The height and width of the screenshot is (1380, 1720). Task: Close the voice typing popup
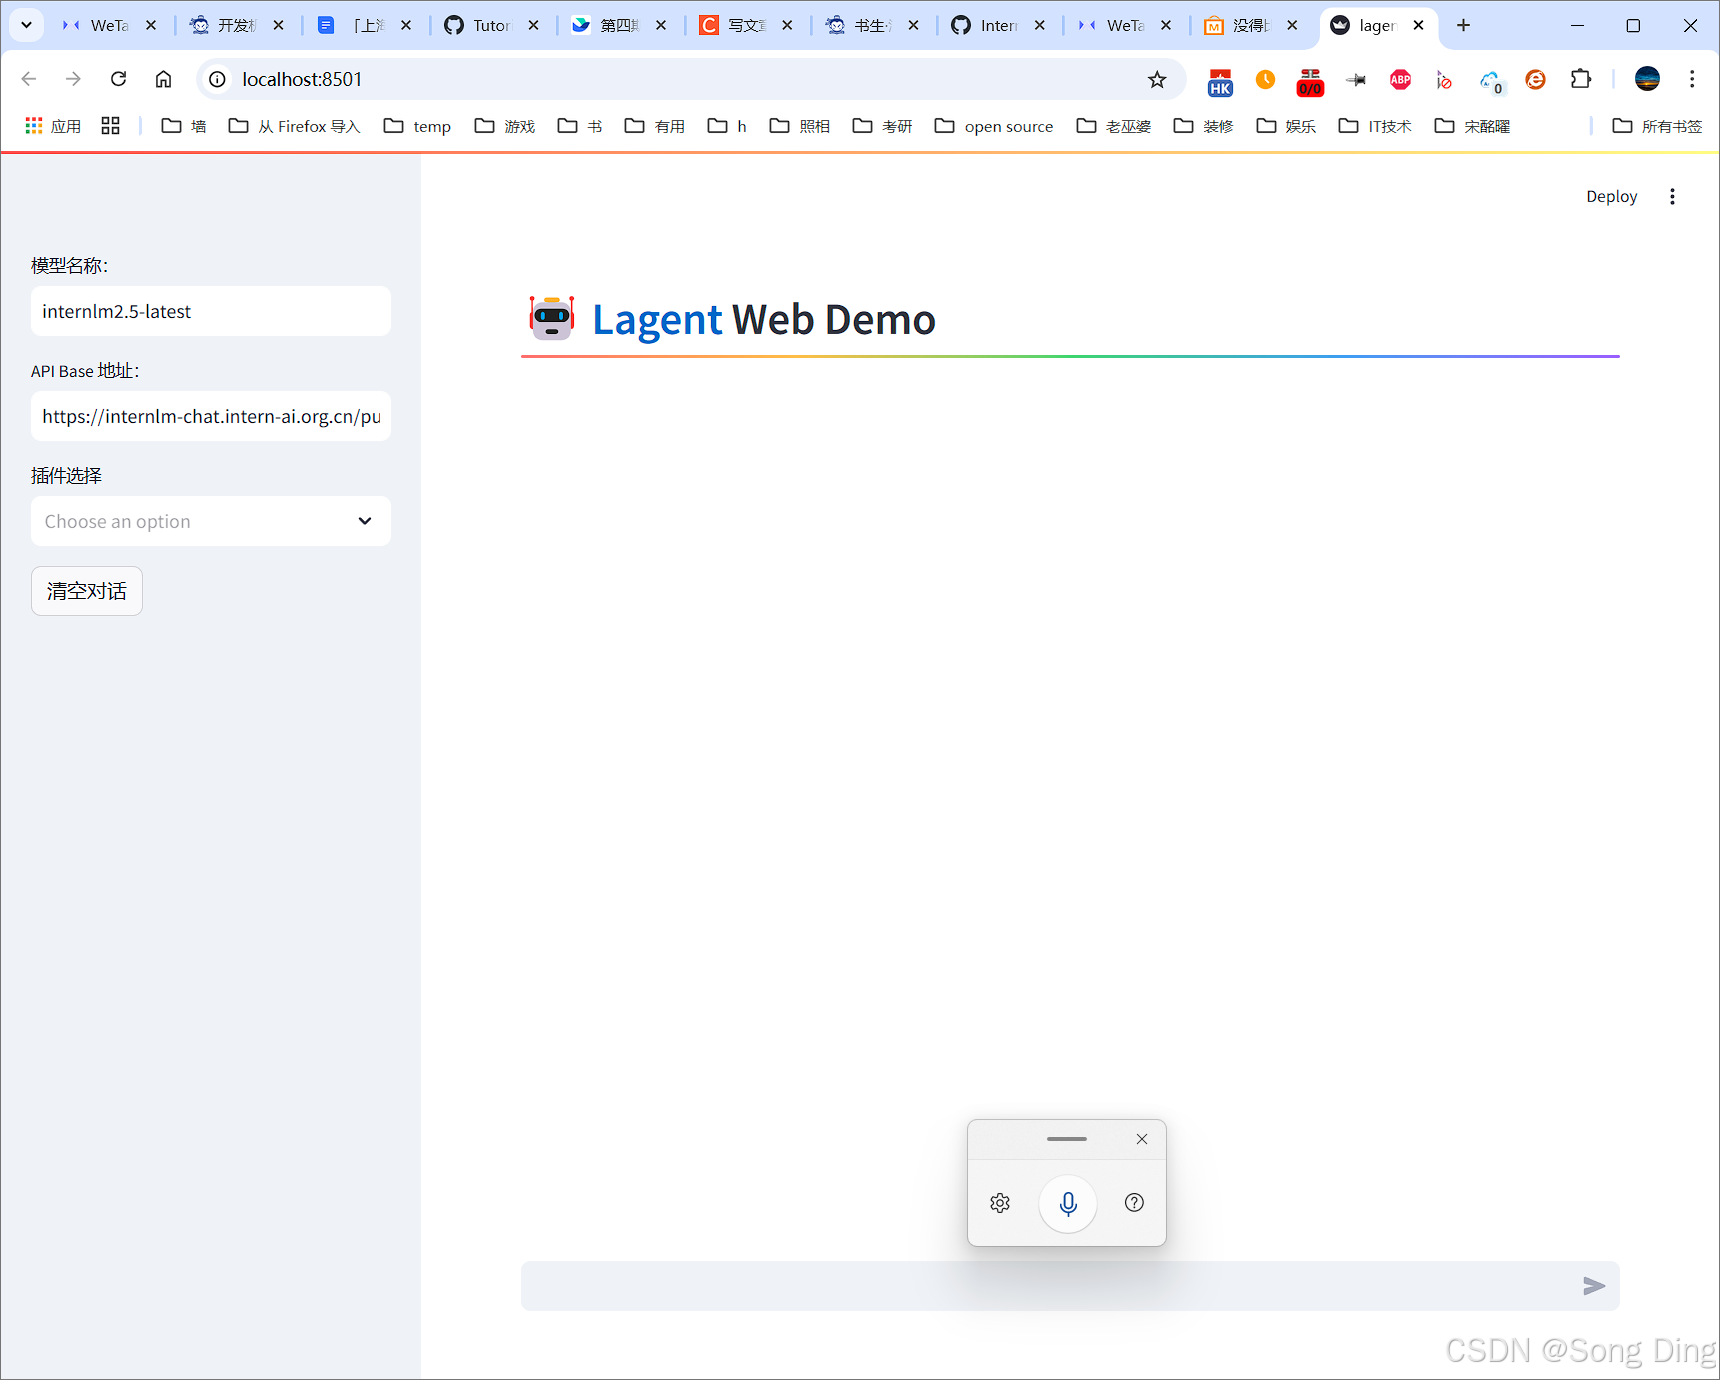point(1142,1139)
